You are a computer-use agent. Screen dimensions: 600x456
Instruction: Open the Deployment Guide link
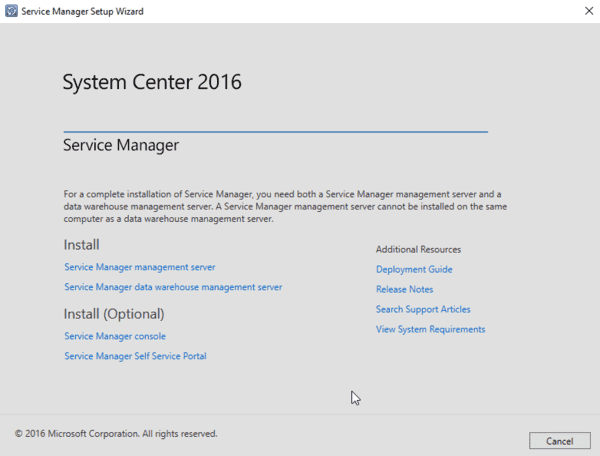point(414,269)
